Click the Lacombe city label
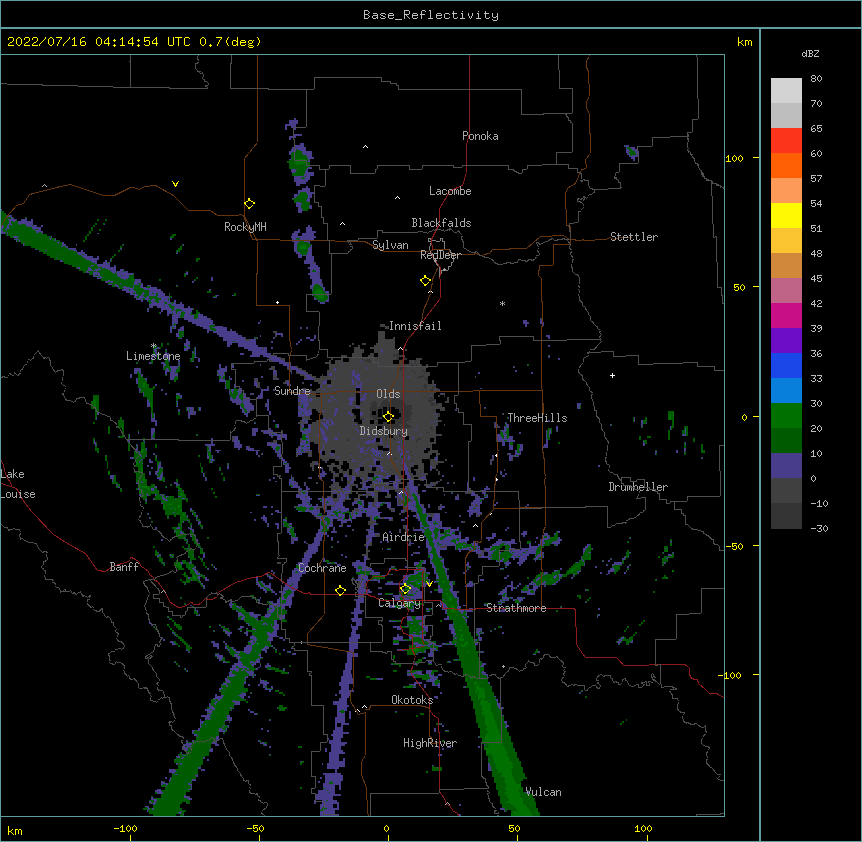Image resolution: width=862 pixels, height=842 pixels. 450,191
